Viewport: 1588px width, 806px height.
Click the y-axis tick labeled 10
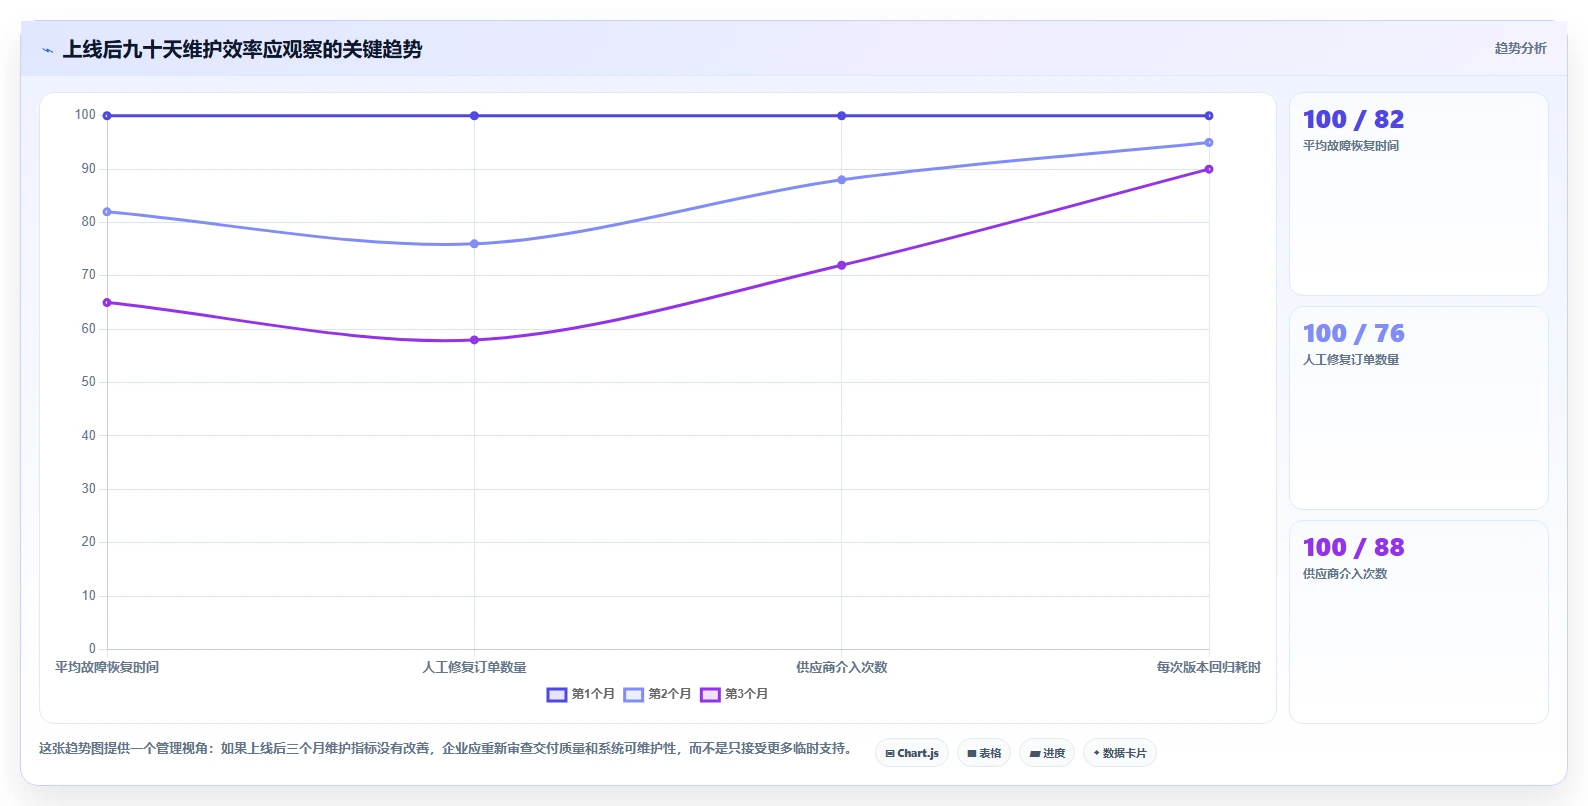pos(89,596)
